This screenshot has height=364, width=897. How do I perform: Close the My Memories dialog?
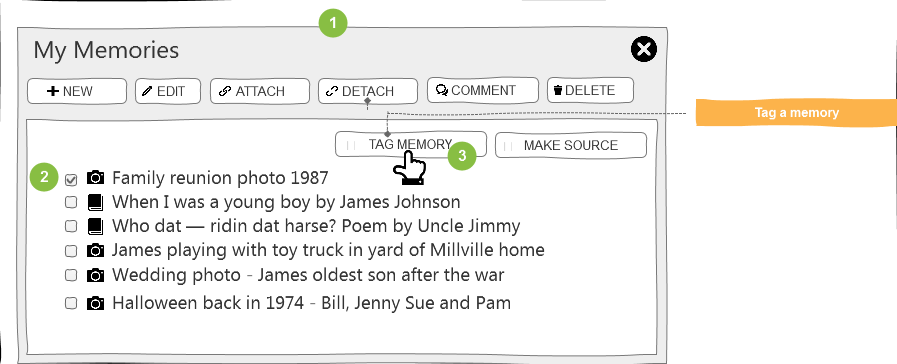pyautogui.click(x=644, y=49)
